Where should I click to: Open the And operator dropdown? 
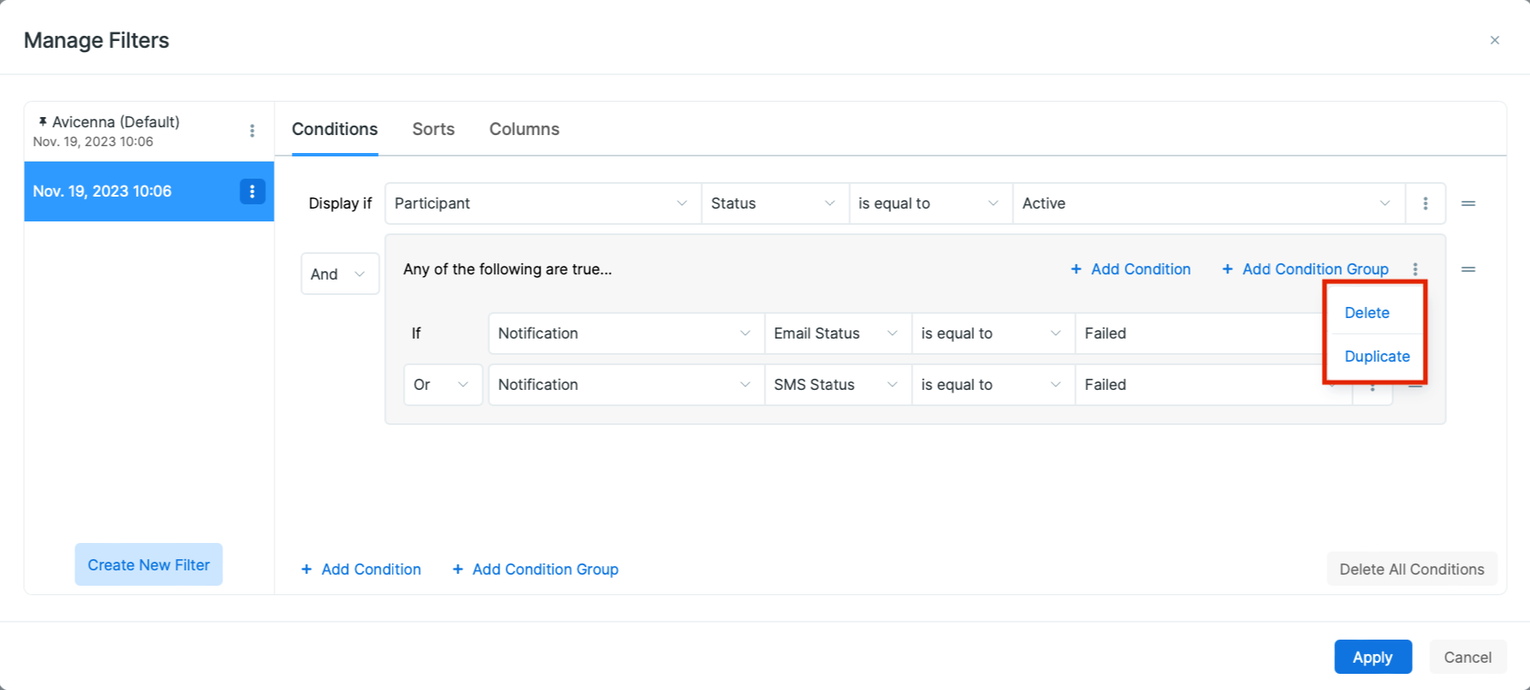[340, 273]
